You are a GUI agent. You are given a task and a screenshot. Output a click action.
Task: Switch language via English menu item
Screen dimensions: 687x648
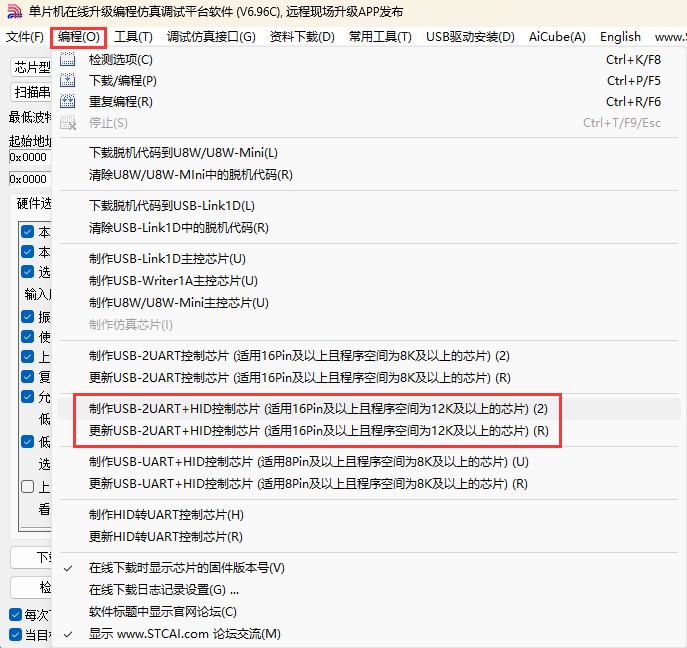pos(620,37)
